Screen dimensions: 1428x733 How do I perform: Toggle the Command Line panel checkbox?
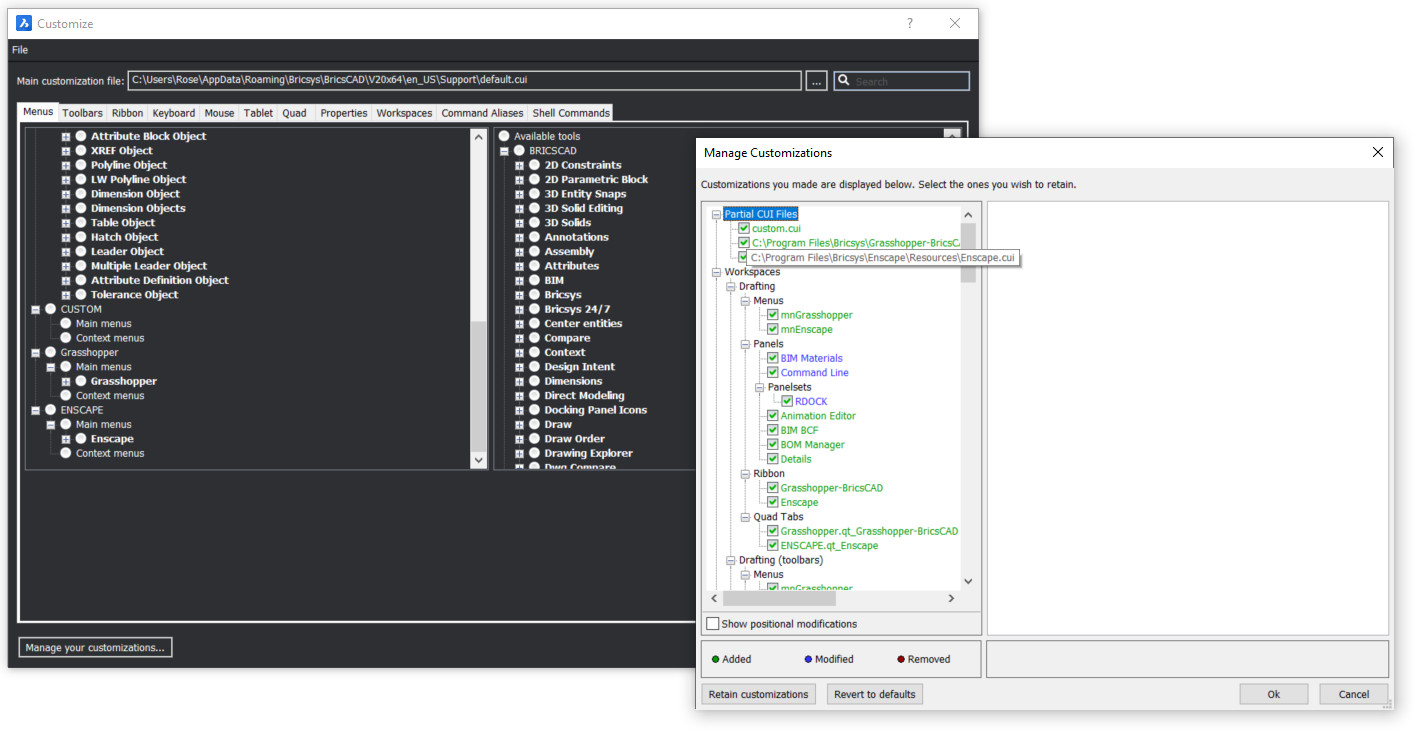(773, 373)
